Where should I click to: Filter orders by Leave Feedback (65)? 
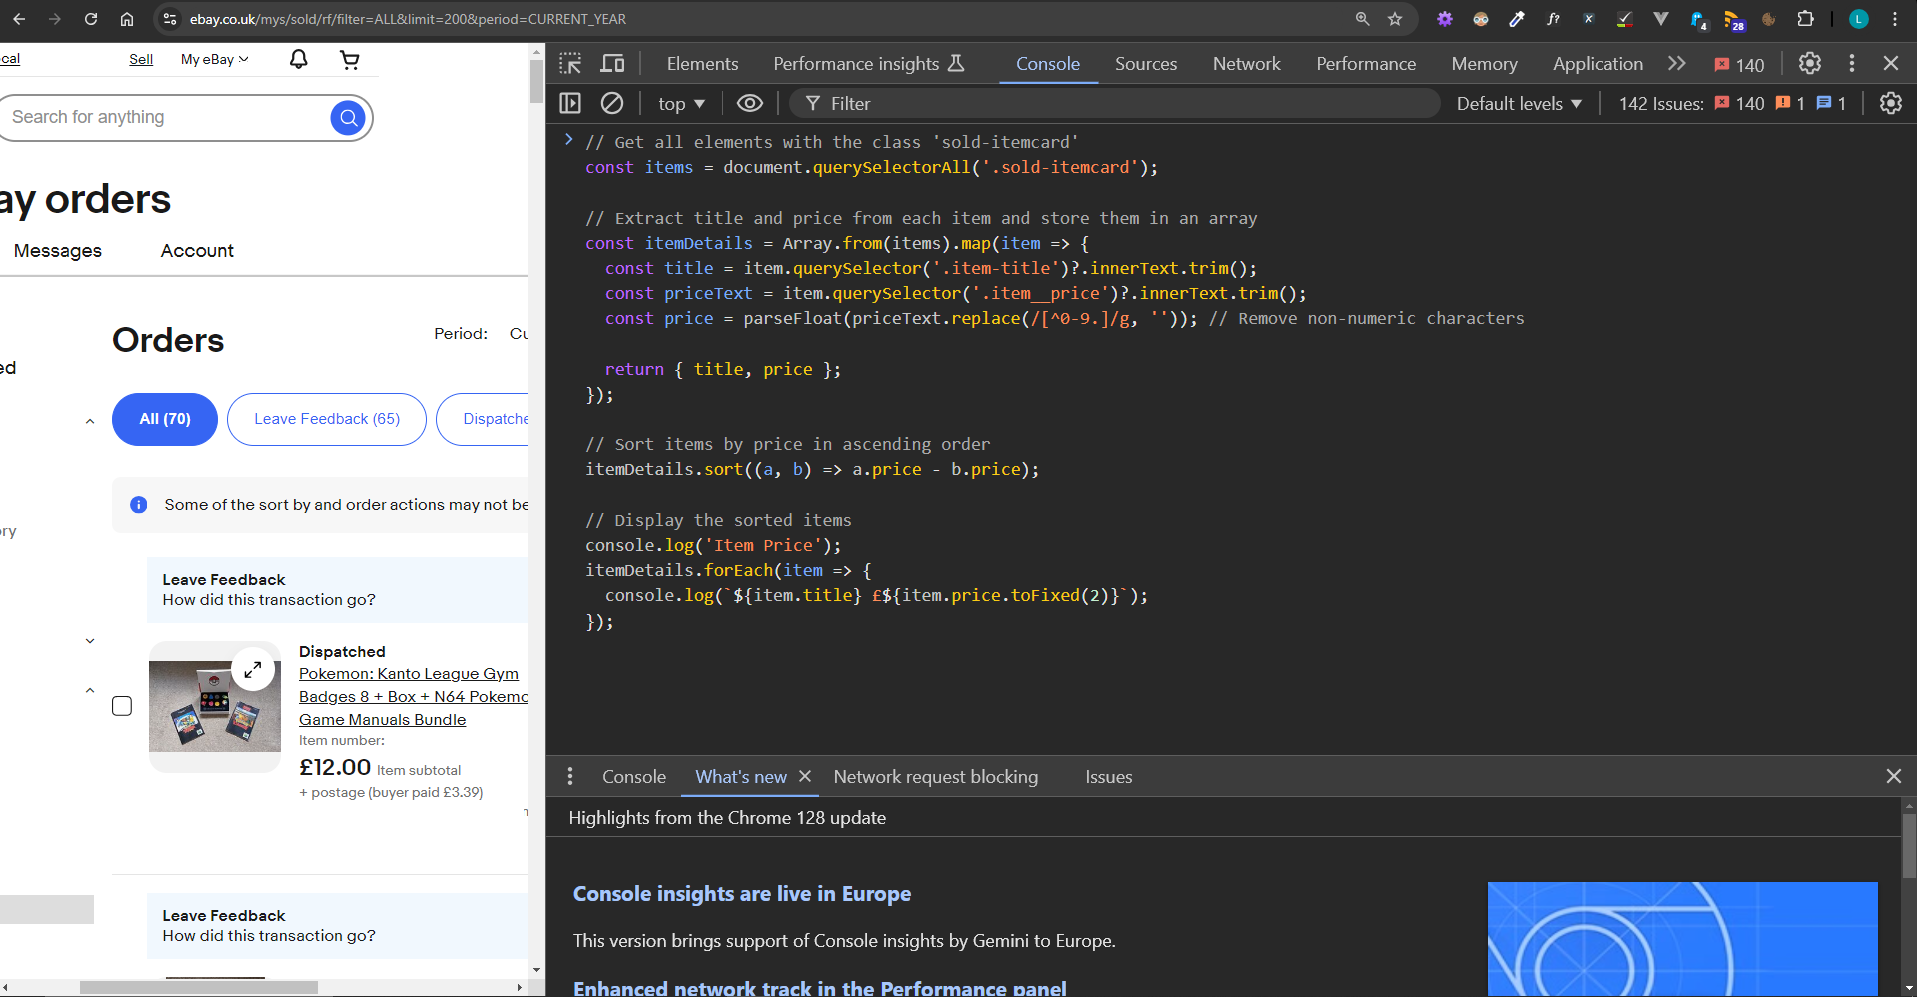pyautogui.click(x=327, y=419)
